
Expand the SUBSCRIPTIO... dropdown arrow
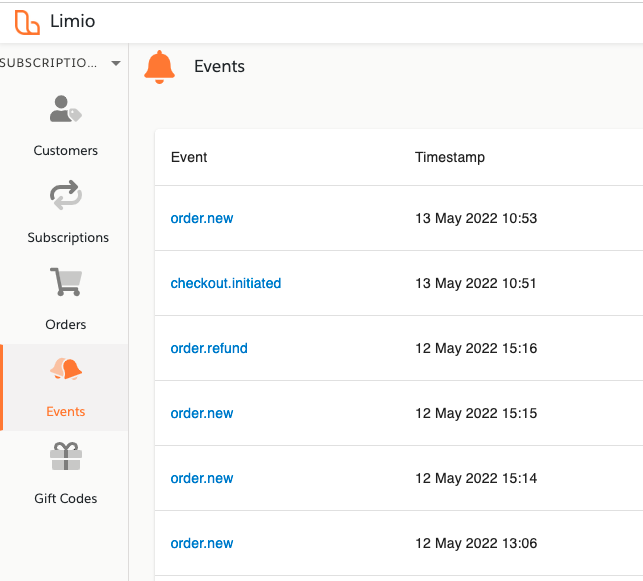point(116,63)
